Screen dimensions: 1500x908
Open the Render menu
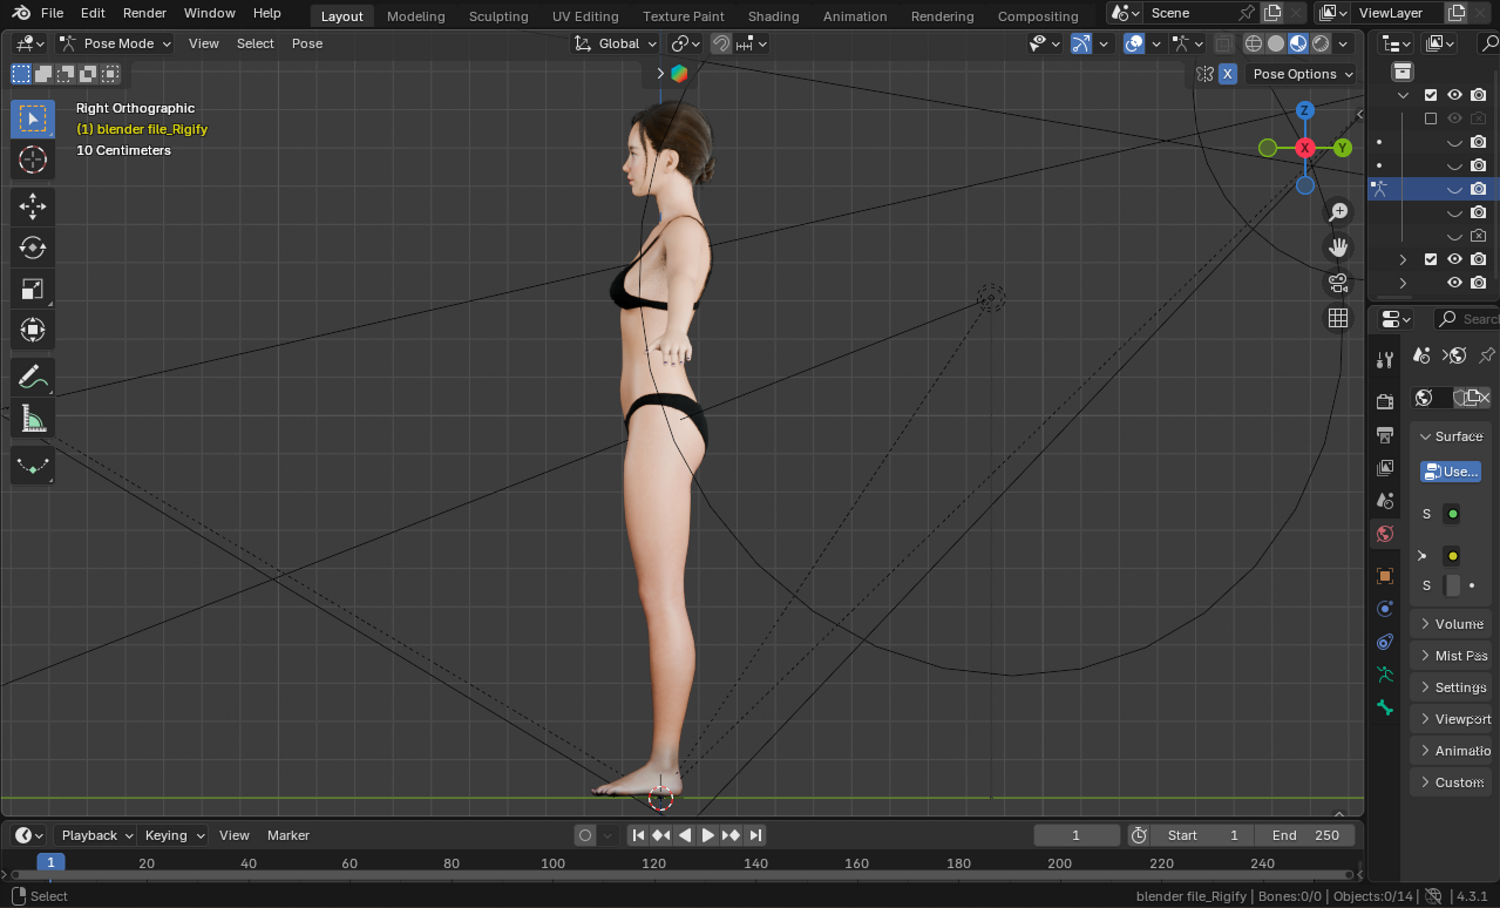click(x=145, y=13)
